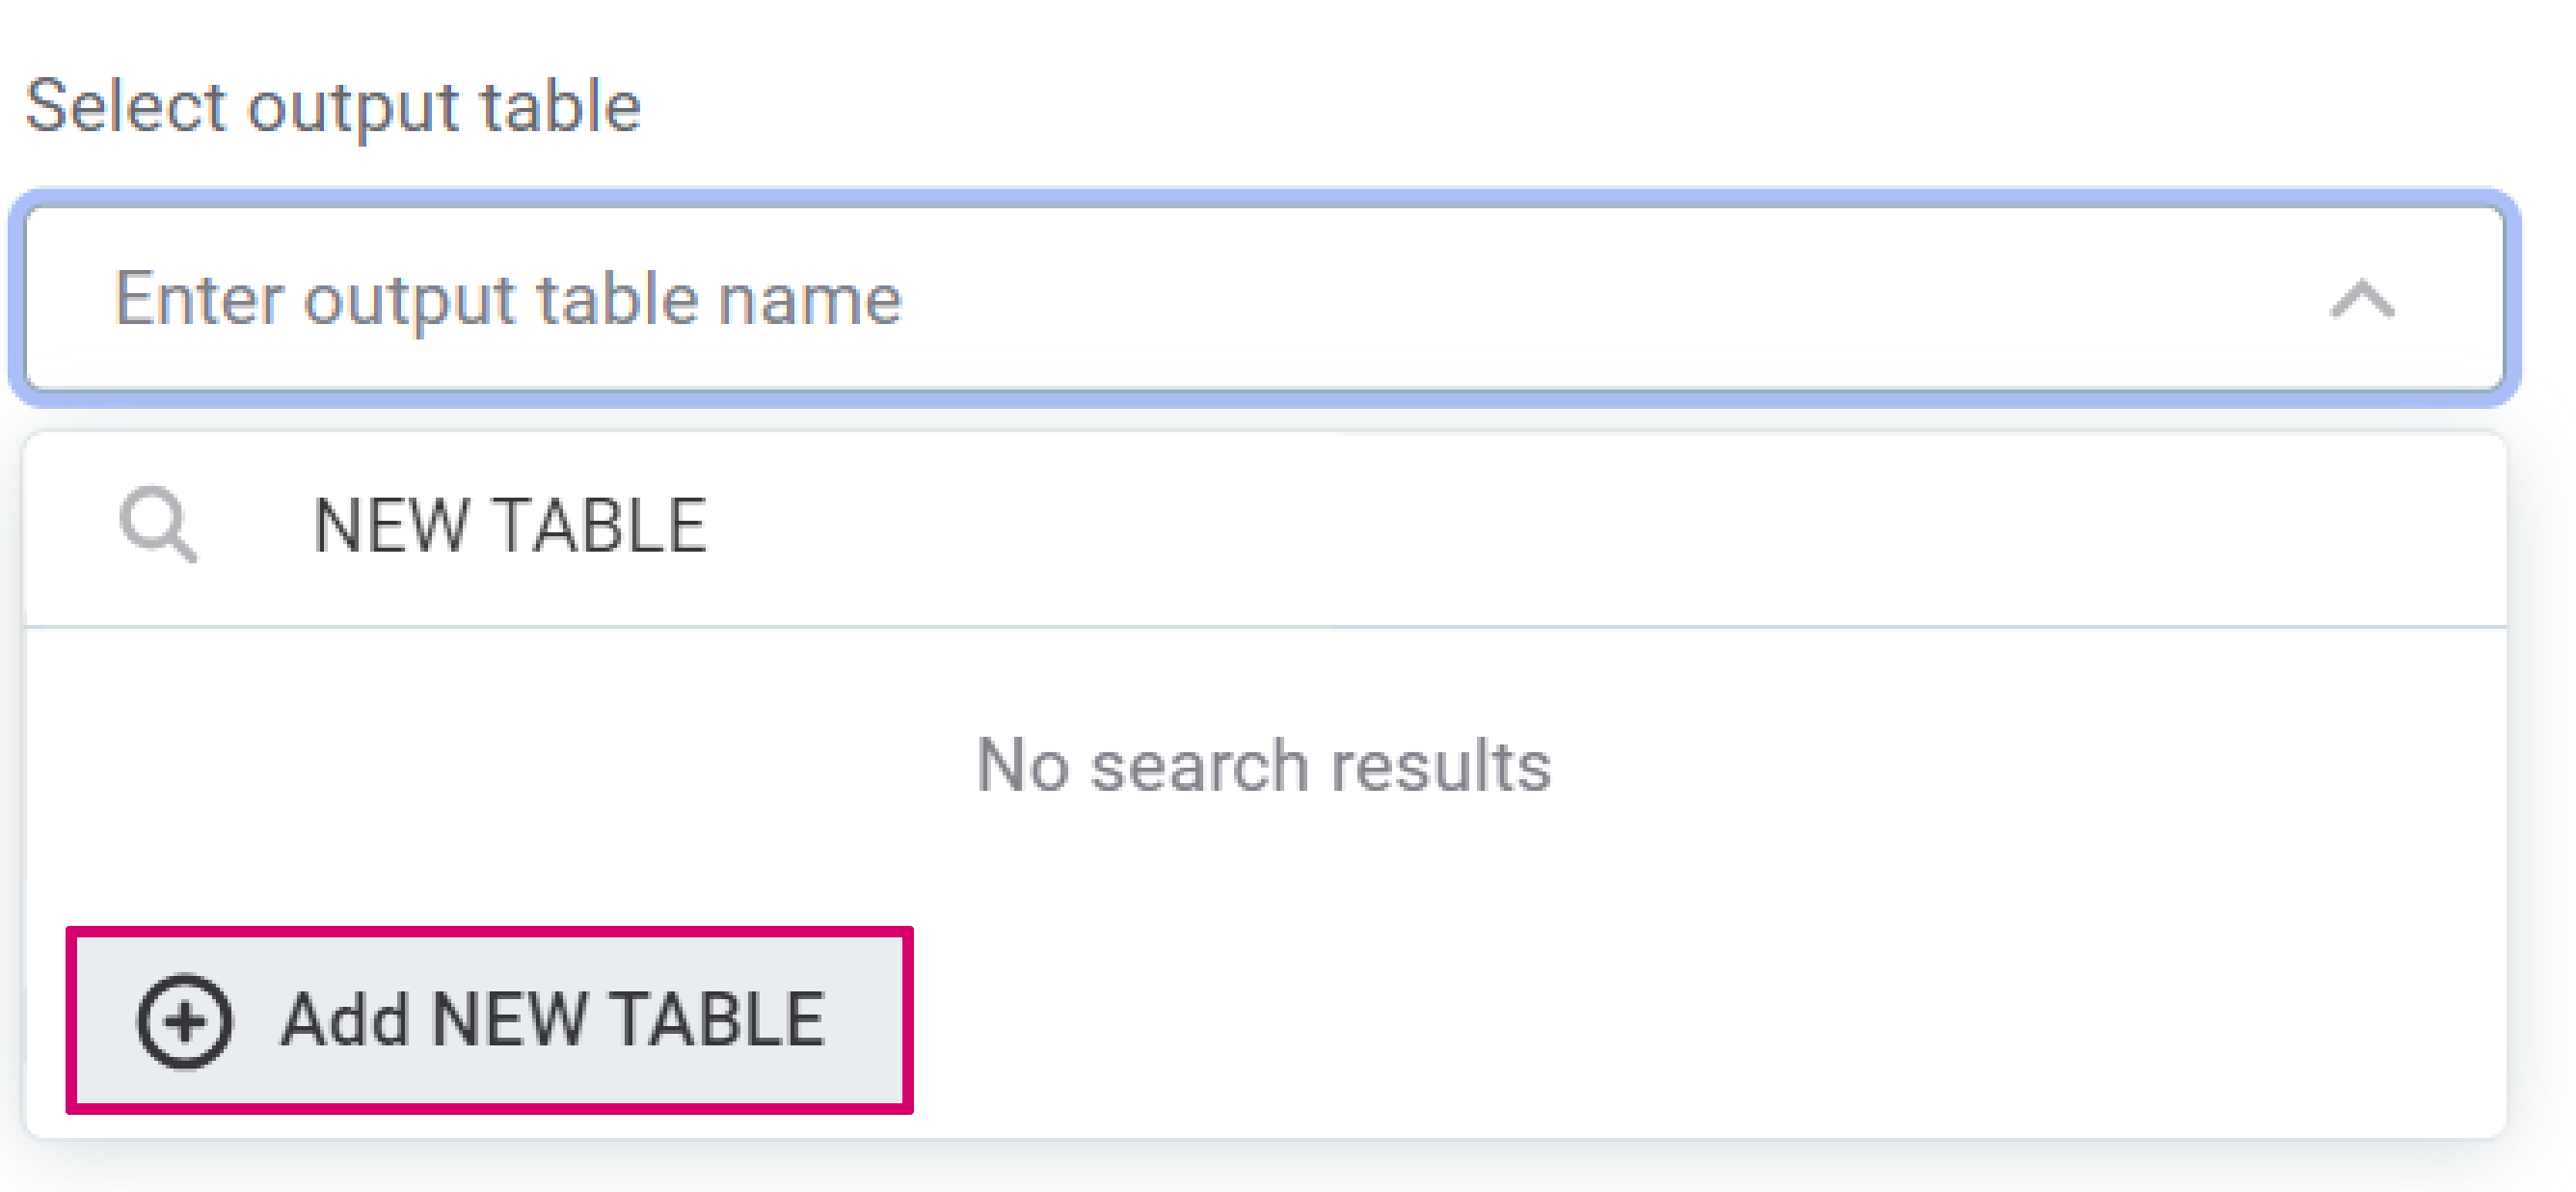Click the word 'output' in the section heading
Image resolution: width=2576 pixels, height=1192 pixels.
[354, 106]
